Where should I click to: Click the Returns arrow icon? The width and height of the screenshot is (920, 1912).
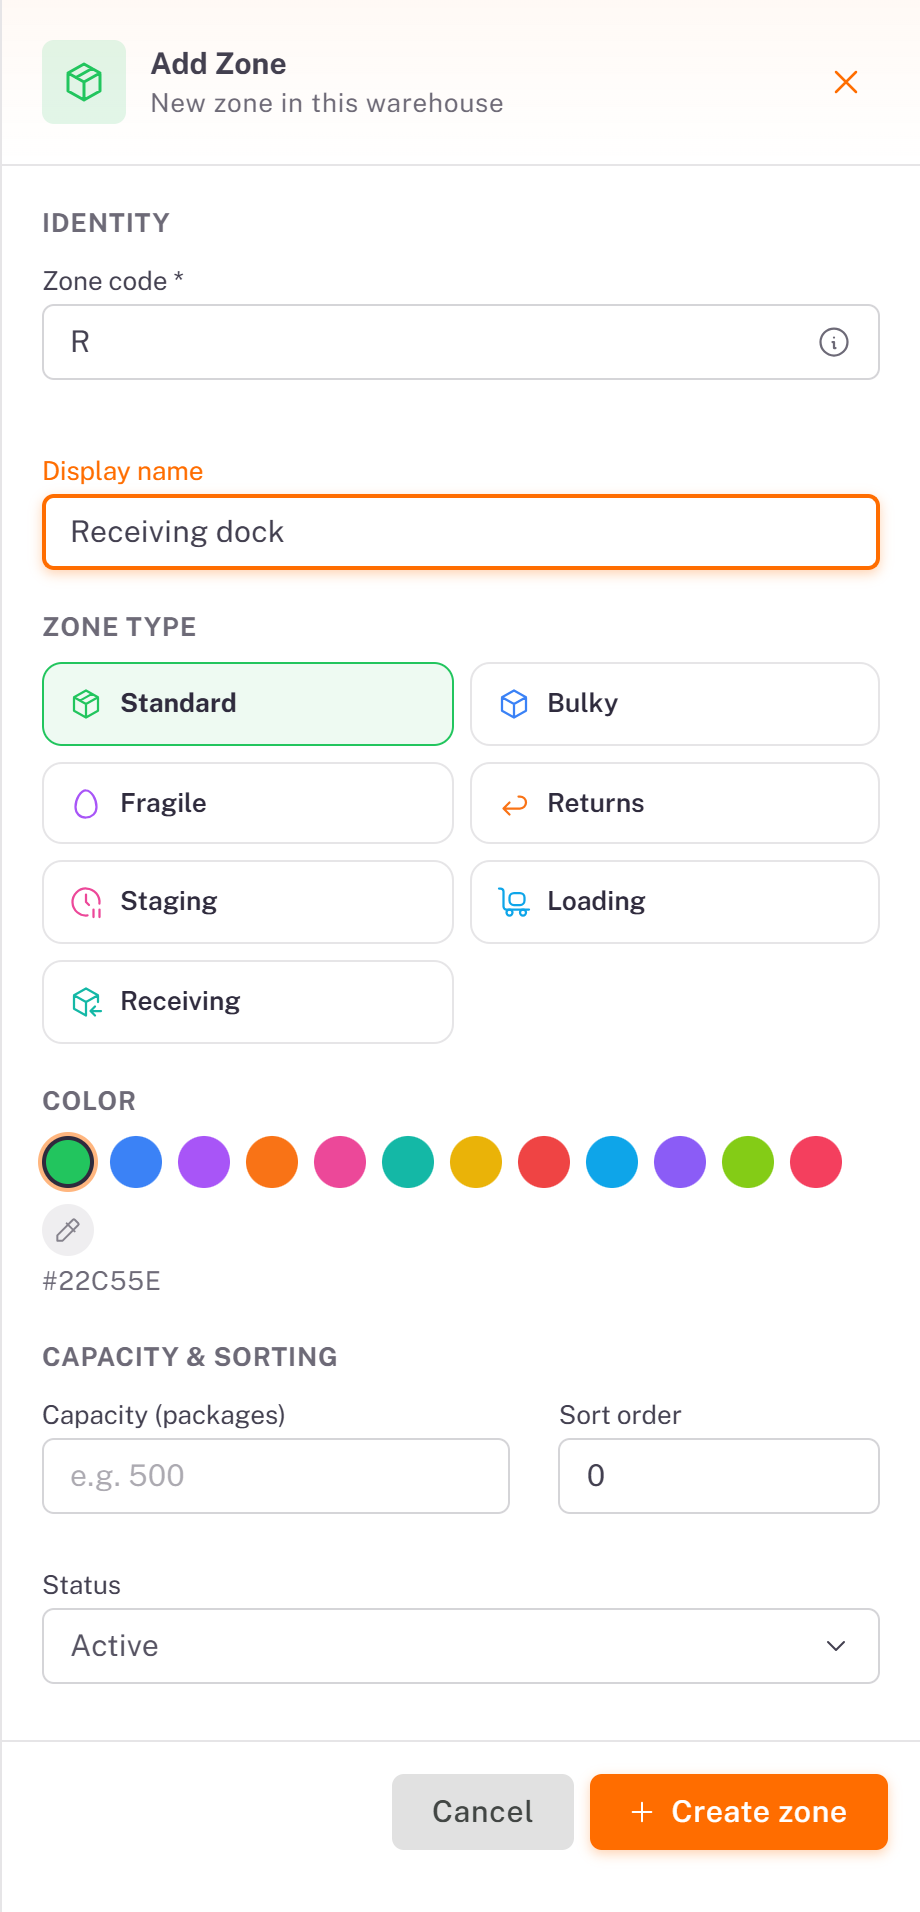[x=514, y=804]
